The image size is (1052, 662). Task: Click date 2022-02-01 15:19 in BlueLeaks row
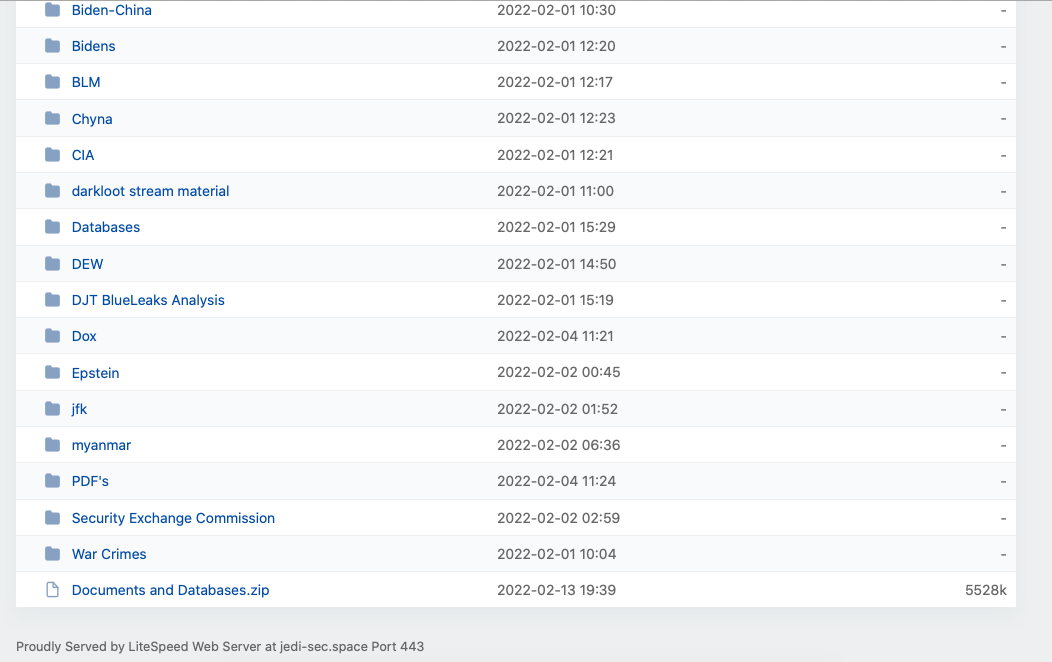click(x=556, y=300)
